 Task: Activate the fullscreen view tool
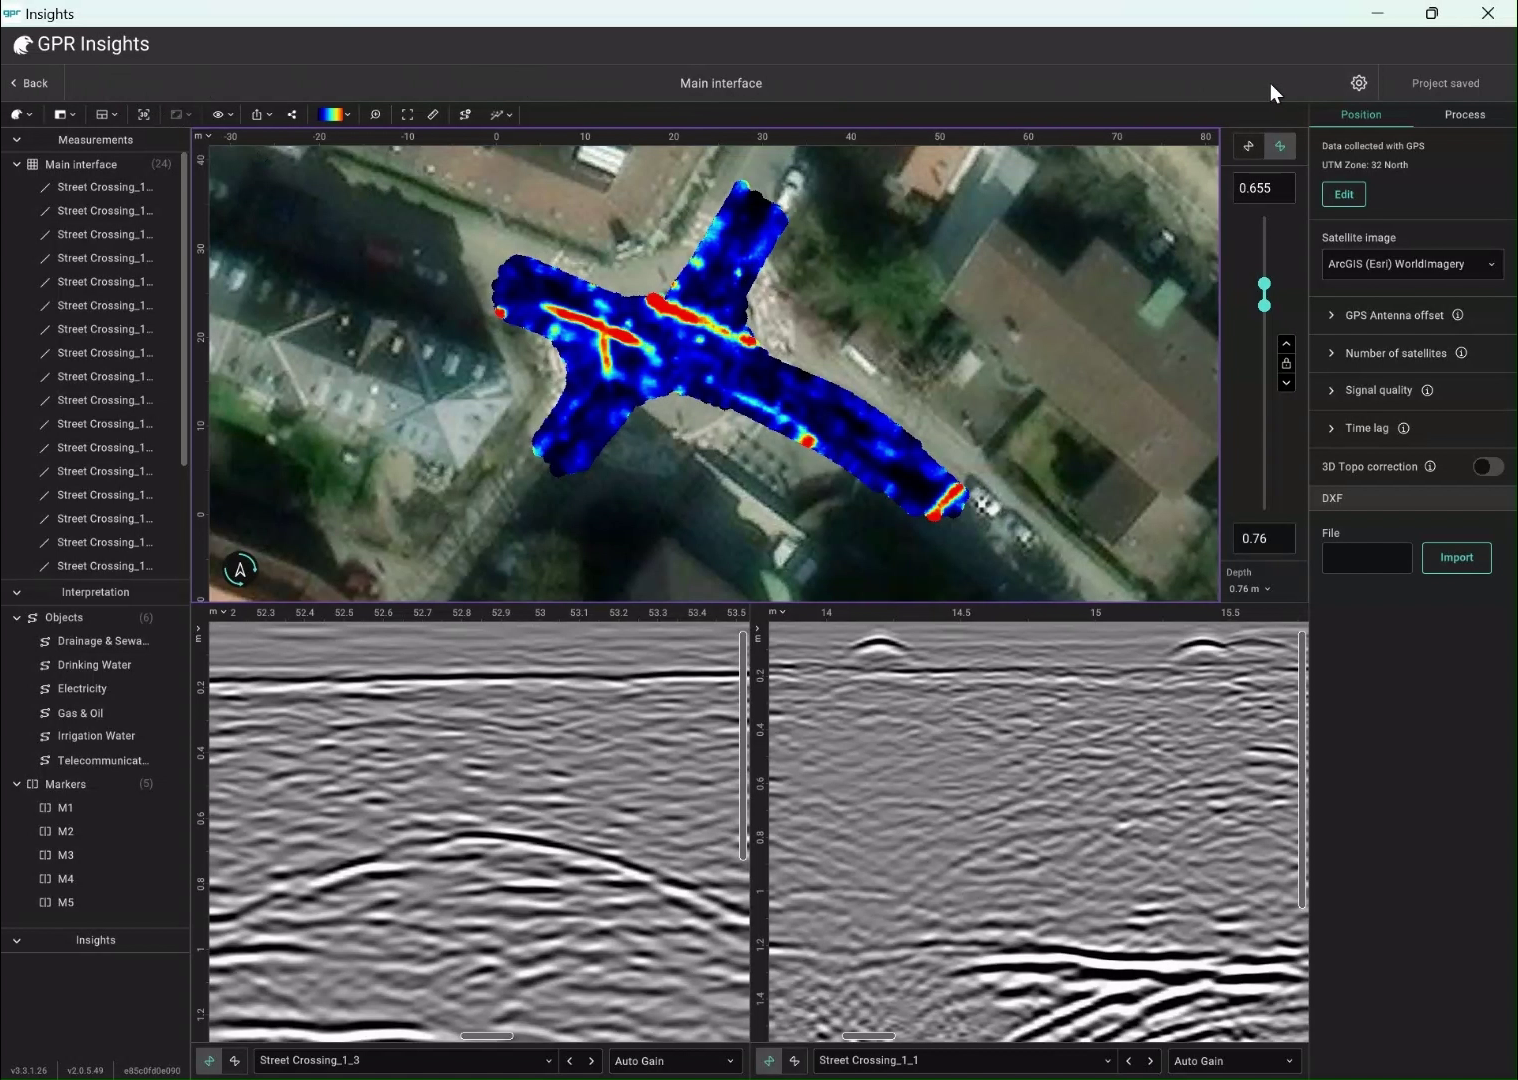[406, 114]
